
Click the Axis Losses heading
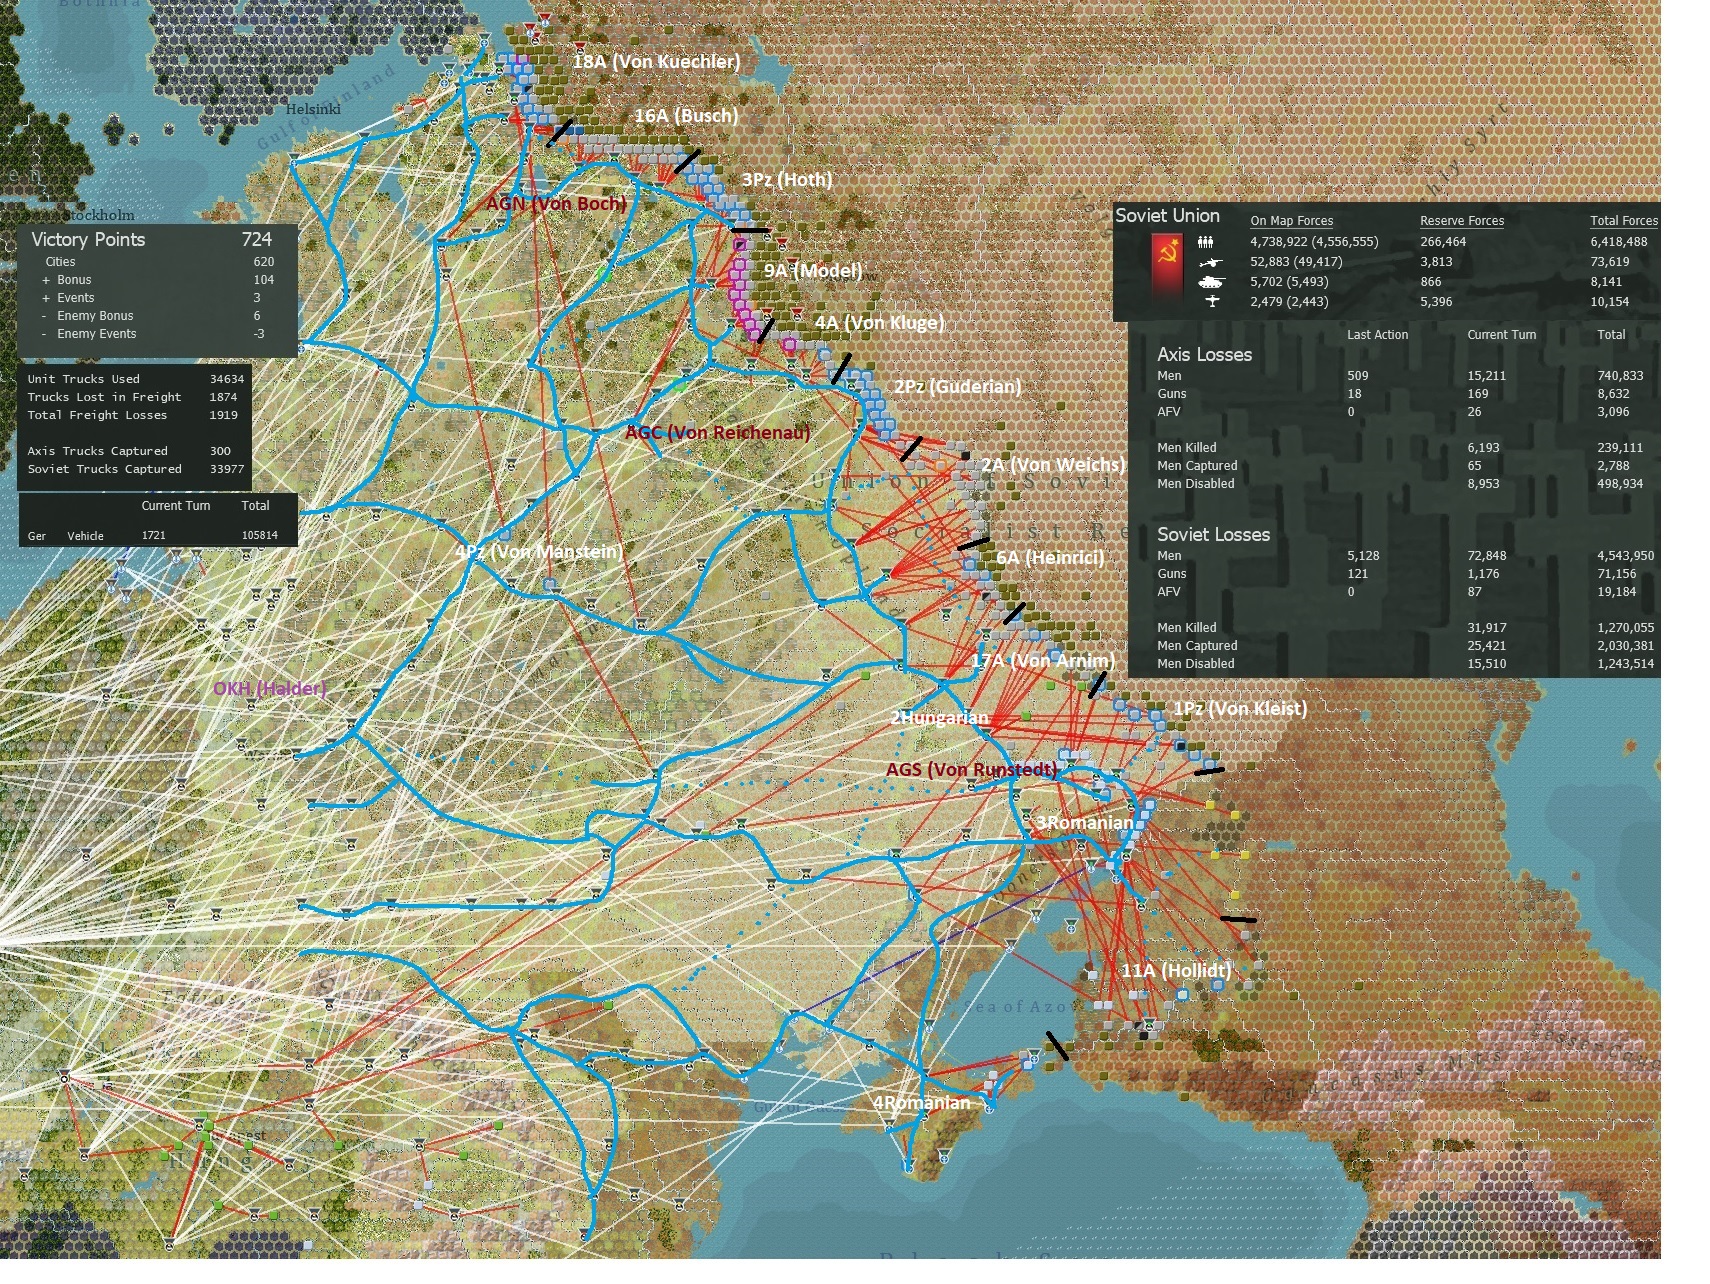point(1204,355)
